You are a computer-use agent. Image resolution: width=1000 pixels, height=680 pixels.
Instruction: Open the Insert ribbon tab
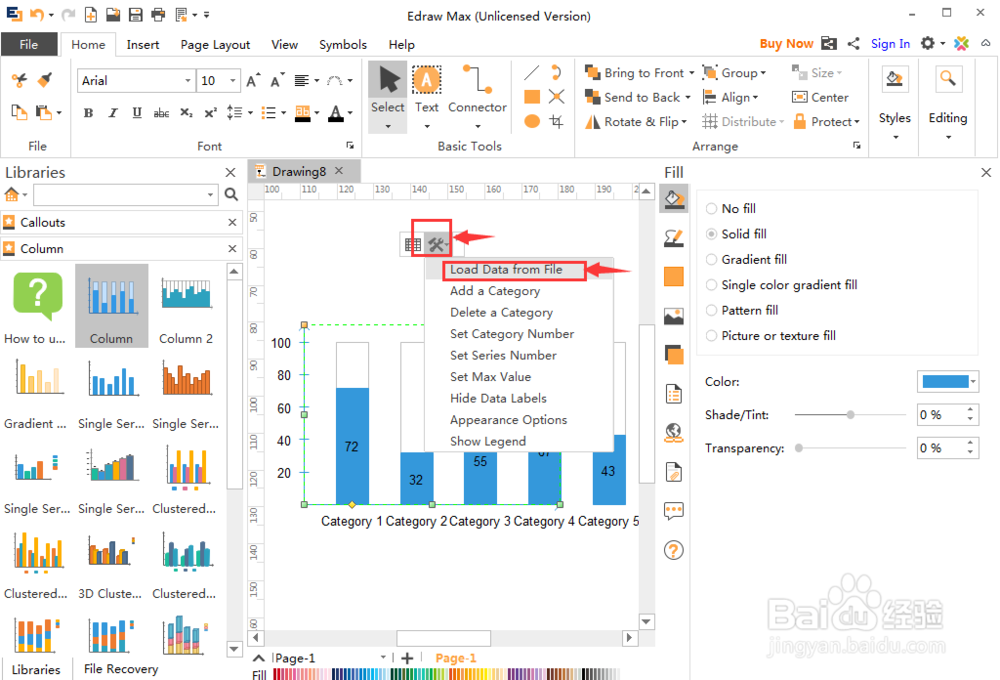coord(142,45)
